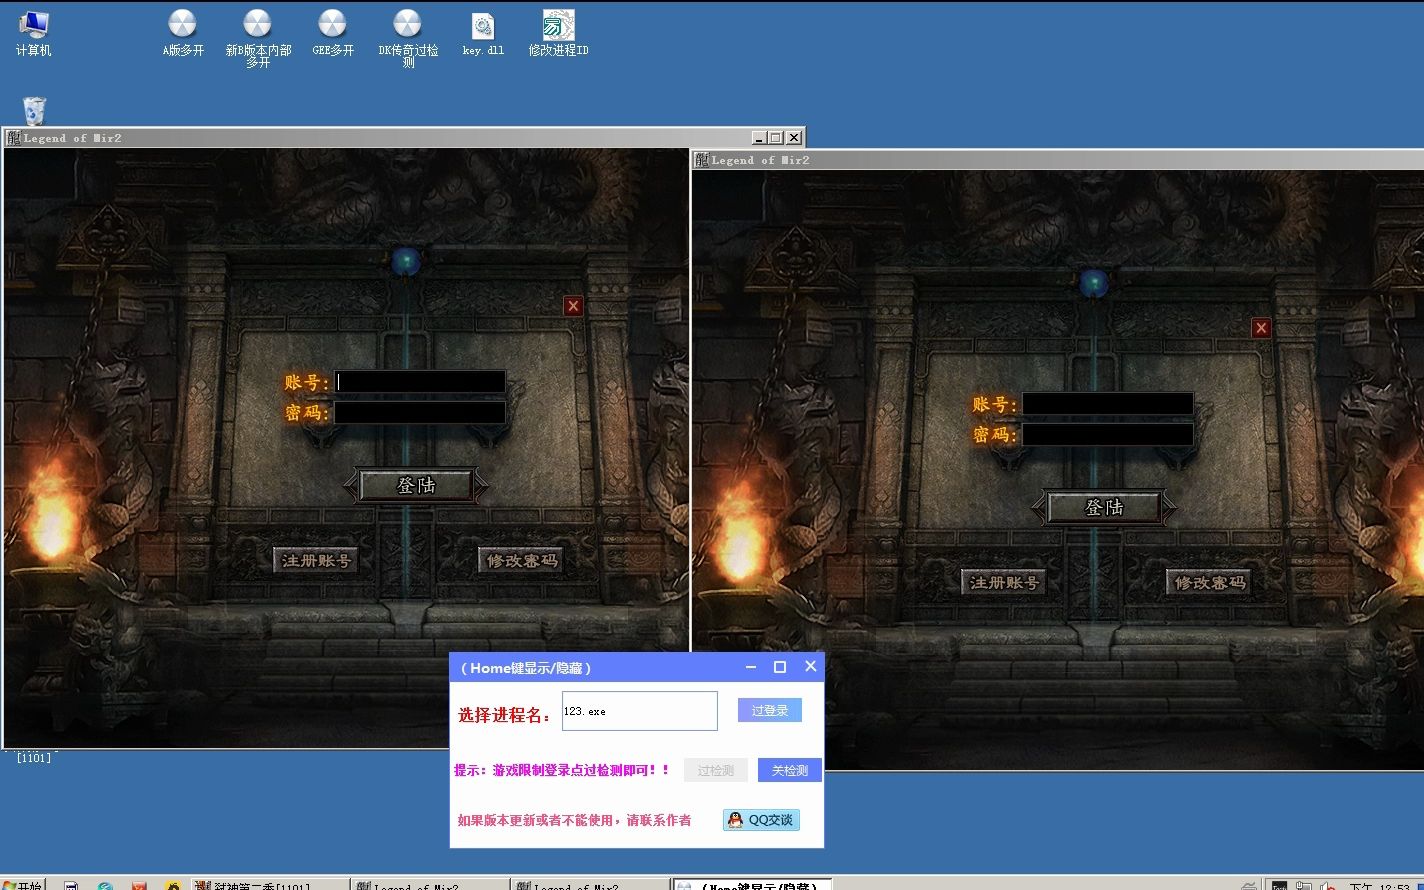Click 修改密码 in left game window
Screen dimensions: 1424x890
point(521,560)
